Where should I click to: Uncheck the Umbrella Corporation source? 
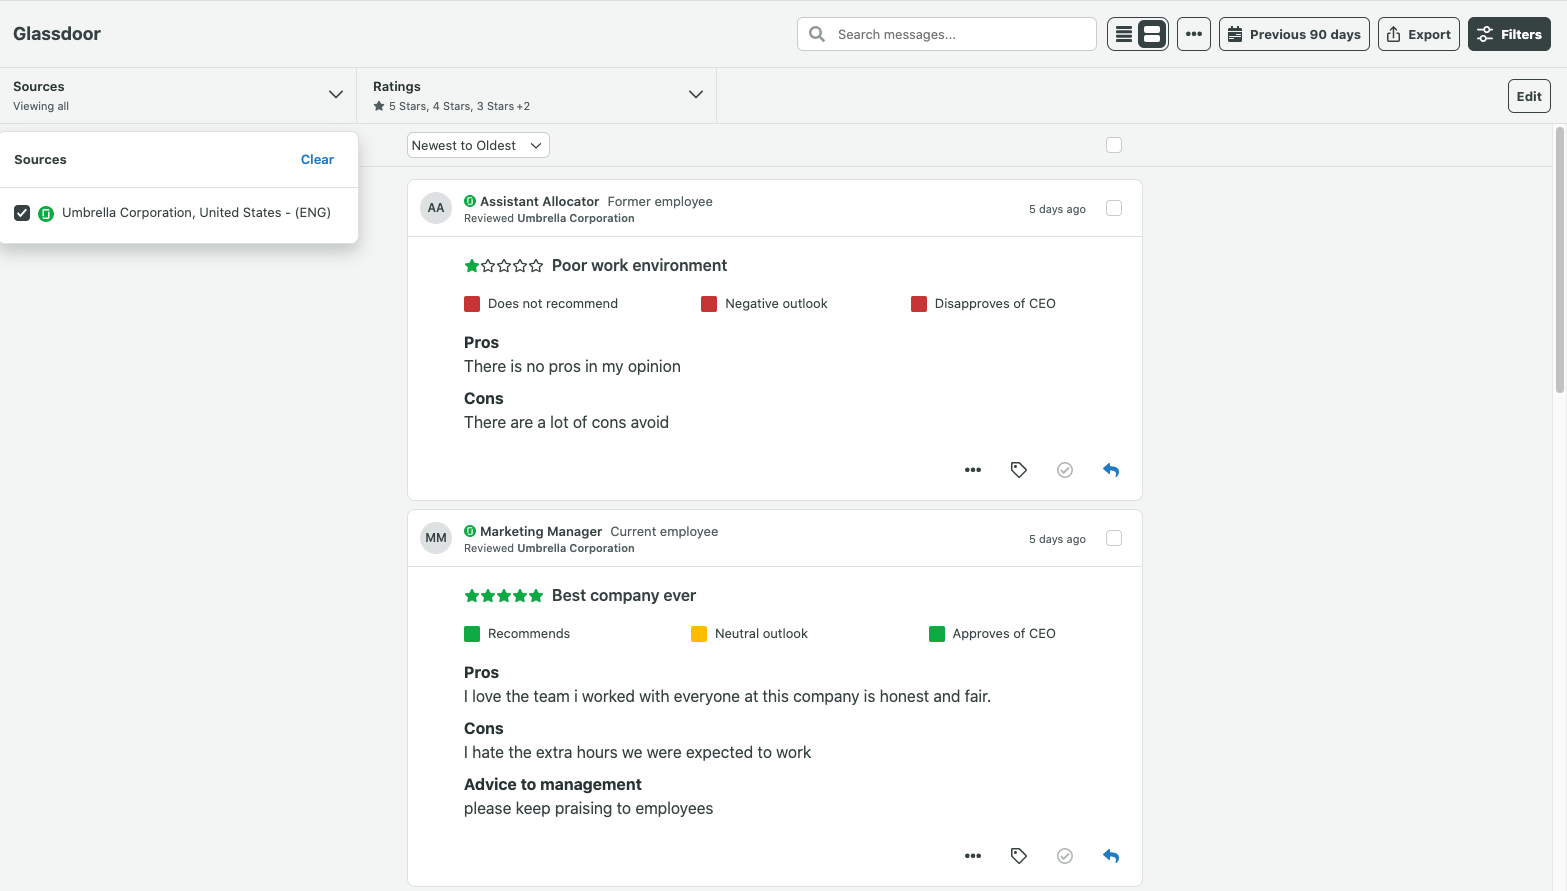click(x=22, y=212)
